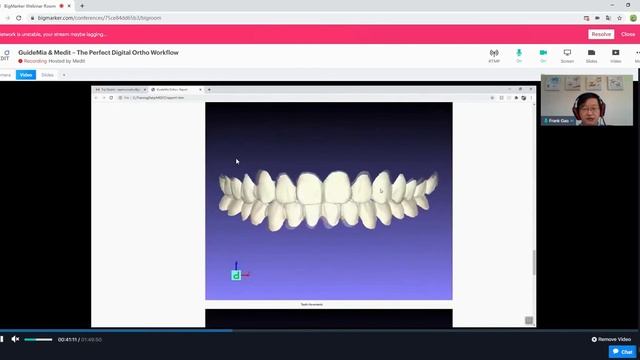Screen dimensions: 640x360
Task: Open a new Chrome tab
Action: point(82,6)
